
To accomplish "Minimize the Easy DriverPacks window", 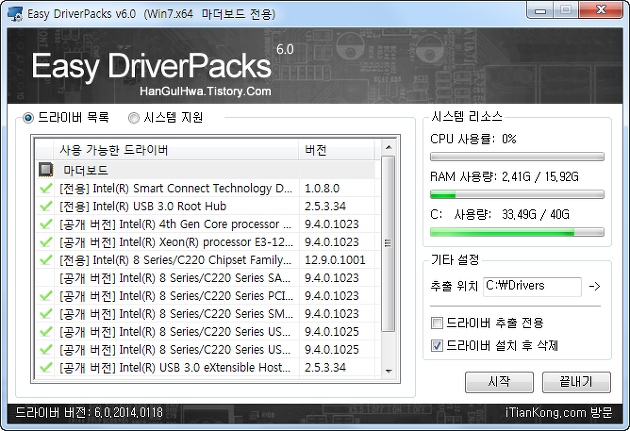I will coord(540,10).
